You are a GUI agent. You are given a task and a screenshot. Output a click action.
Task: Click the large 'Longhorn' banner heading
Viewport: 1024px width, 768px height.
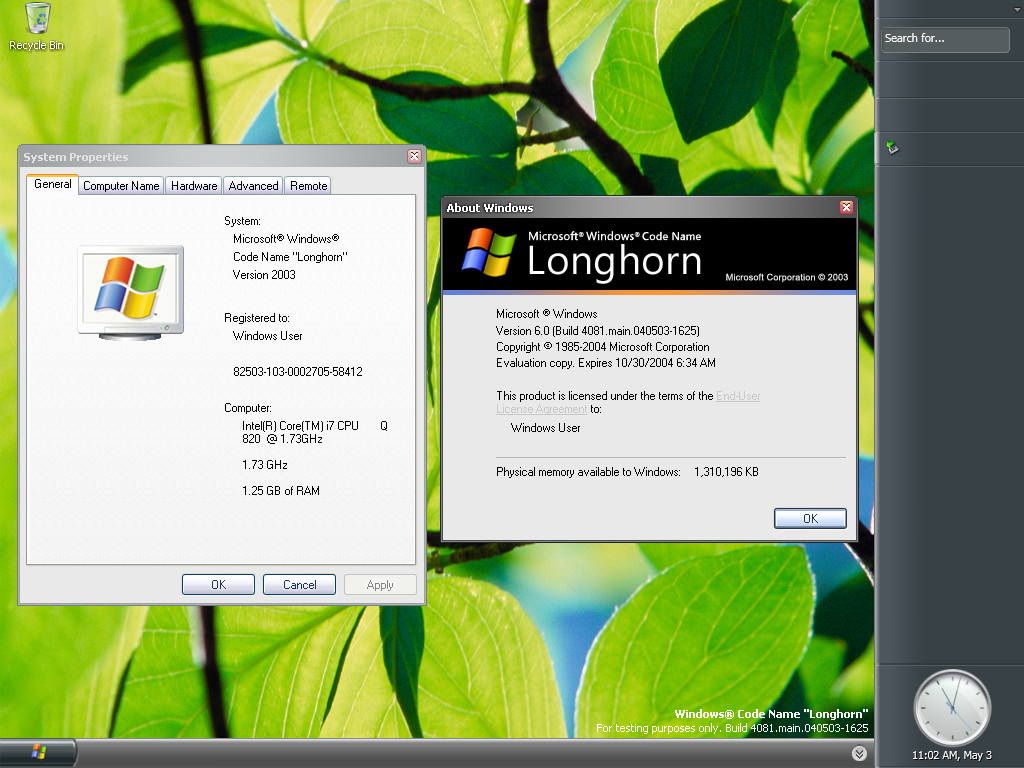click(x=614, y=261)
